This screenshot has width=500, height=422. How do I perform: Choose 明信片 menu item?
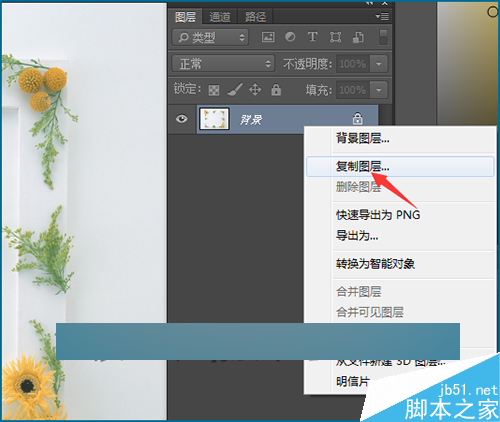point(353,381)
